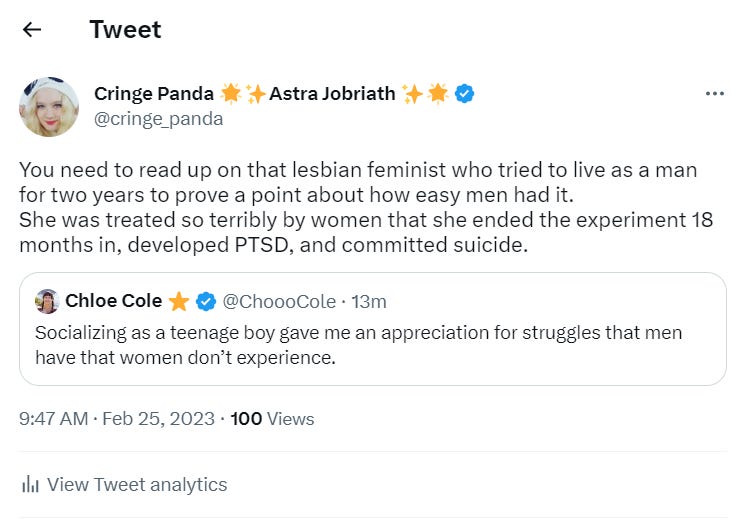Image resolution: width=739 pixels, height=523 pixels.
Task: Click the back arrow icon
Action: coord(32,29)
